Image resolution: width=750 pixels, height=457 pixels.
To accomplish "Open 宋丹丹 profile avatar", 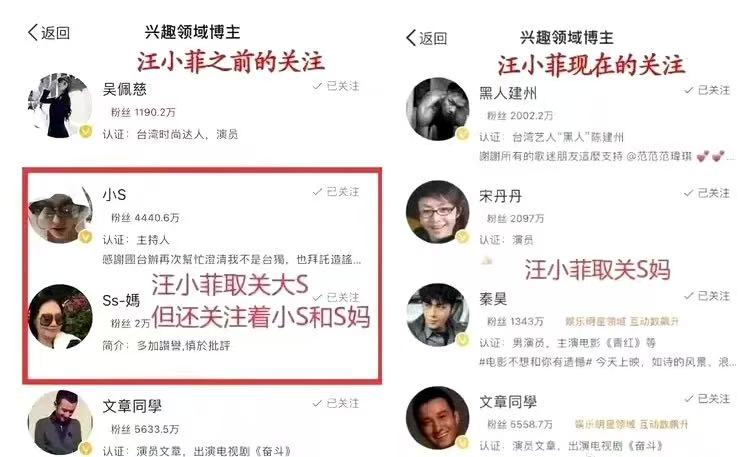I will (x=438, y=212).
